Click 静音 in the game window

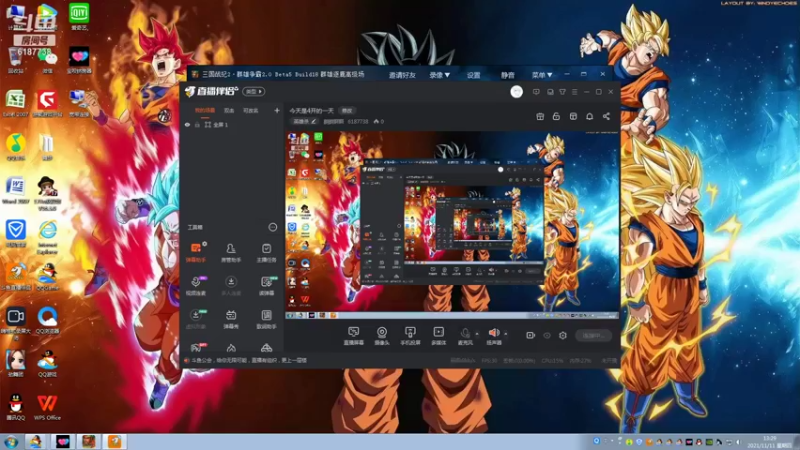[507, 75]
